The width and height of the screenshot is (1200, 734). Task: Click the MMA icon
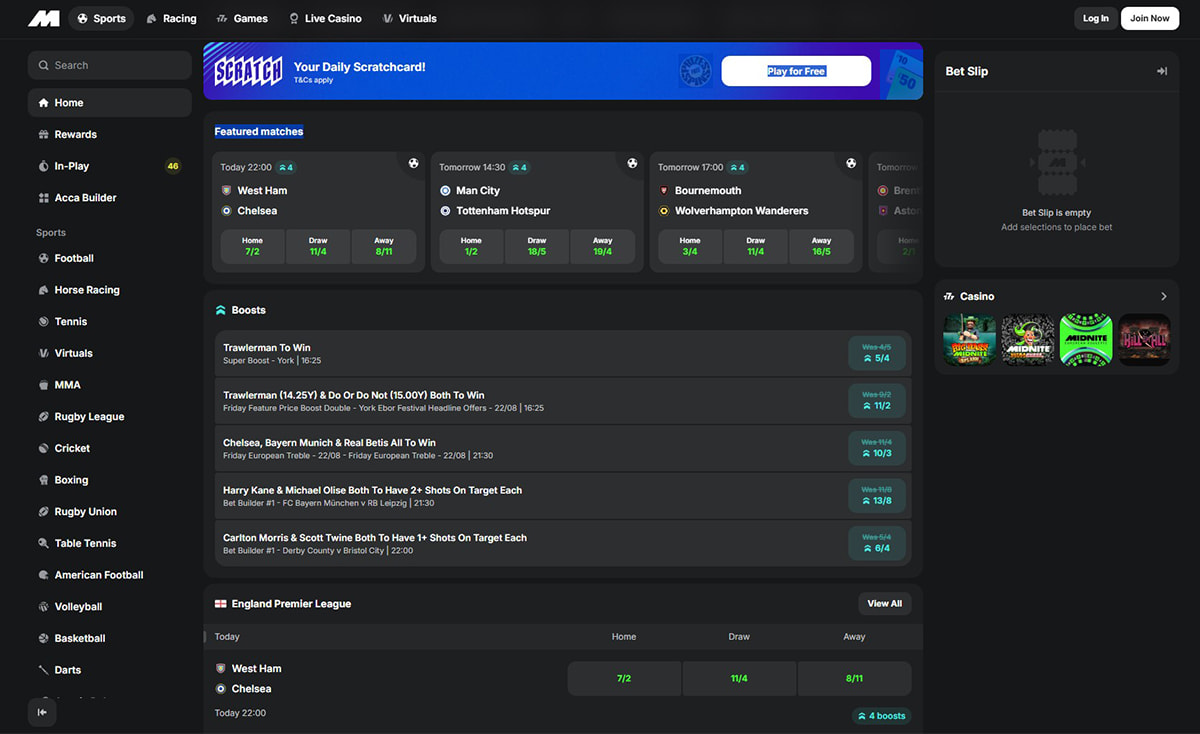pyautogui.click(x=43, y=385)
